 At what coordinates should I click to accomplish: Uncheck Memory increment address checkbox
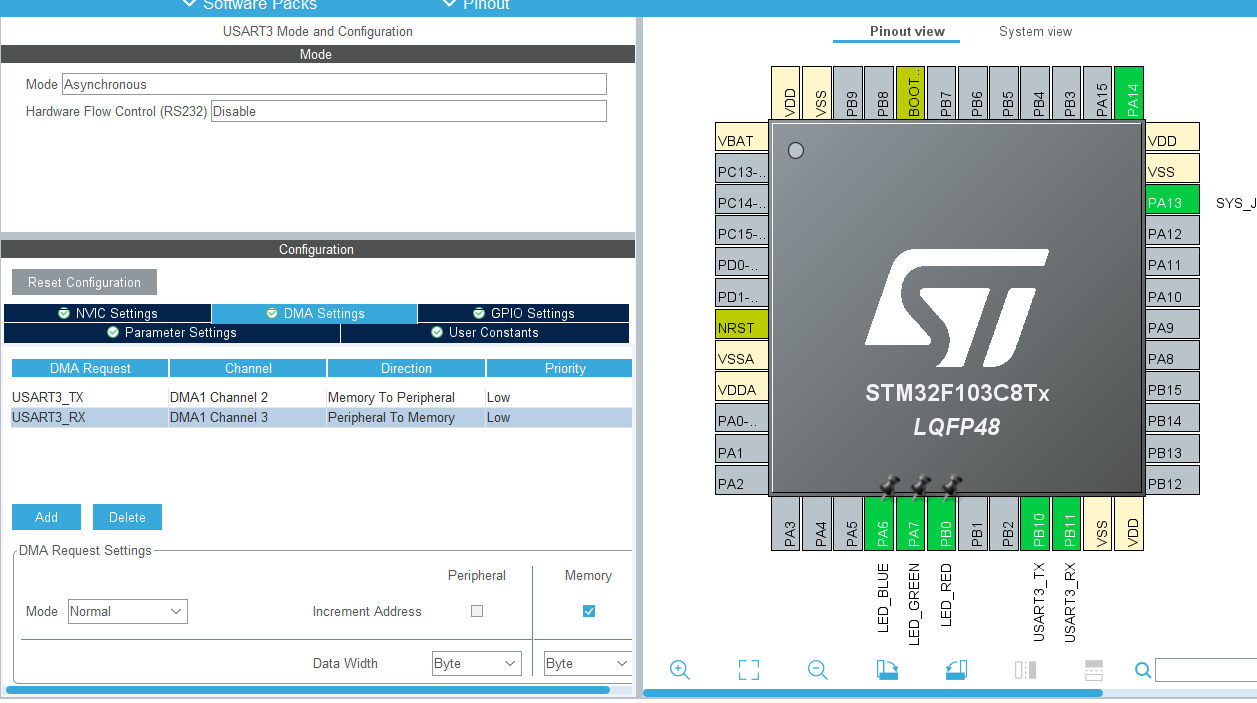tap(589, 611)
